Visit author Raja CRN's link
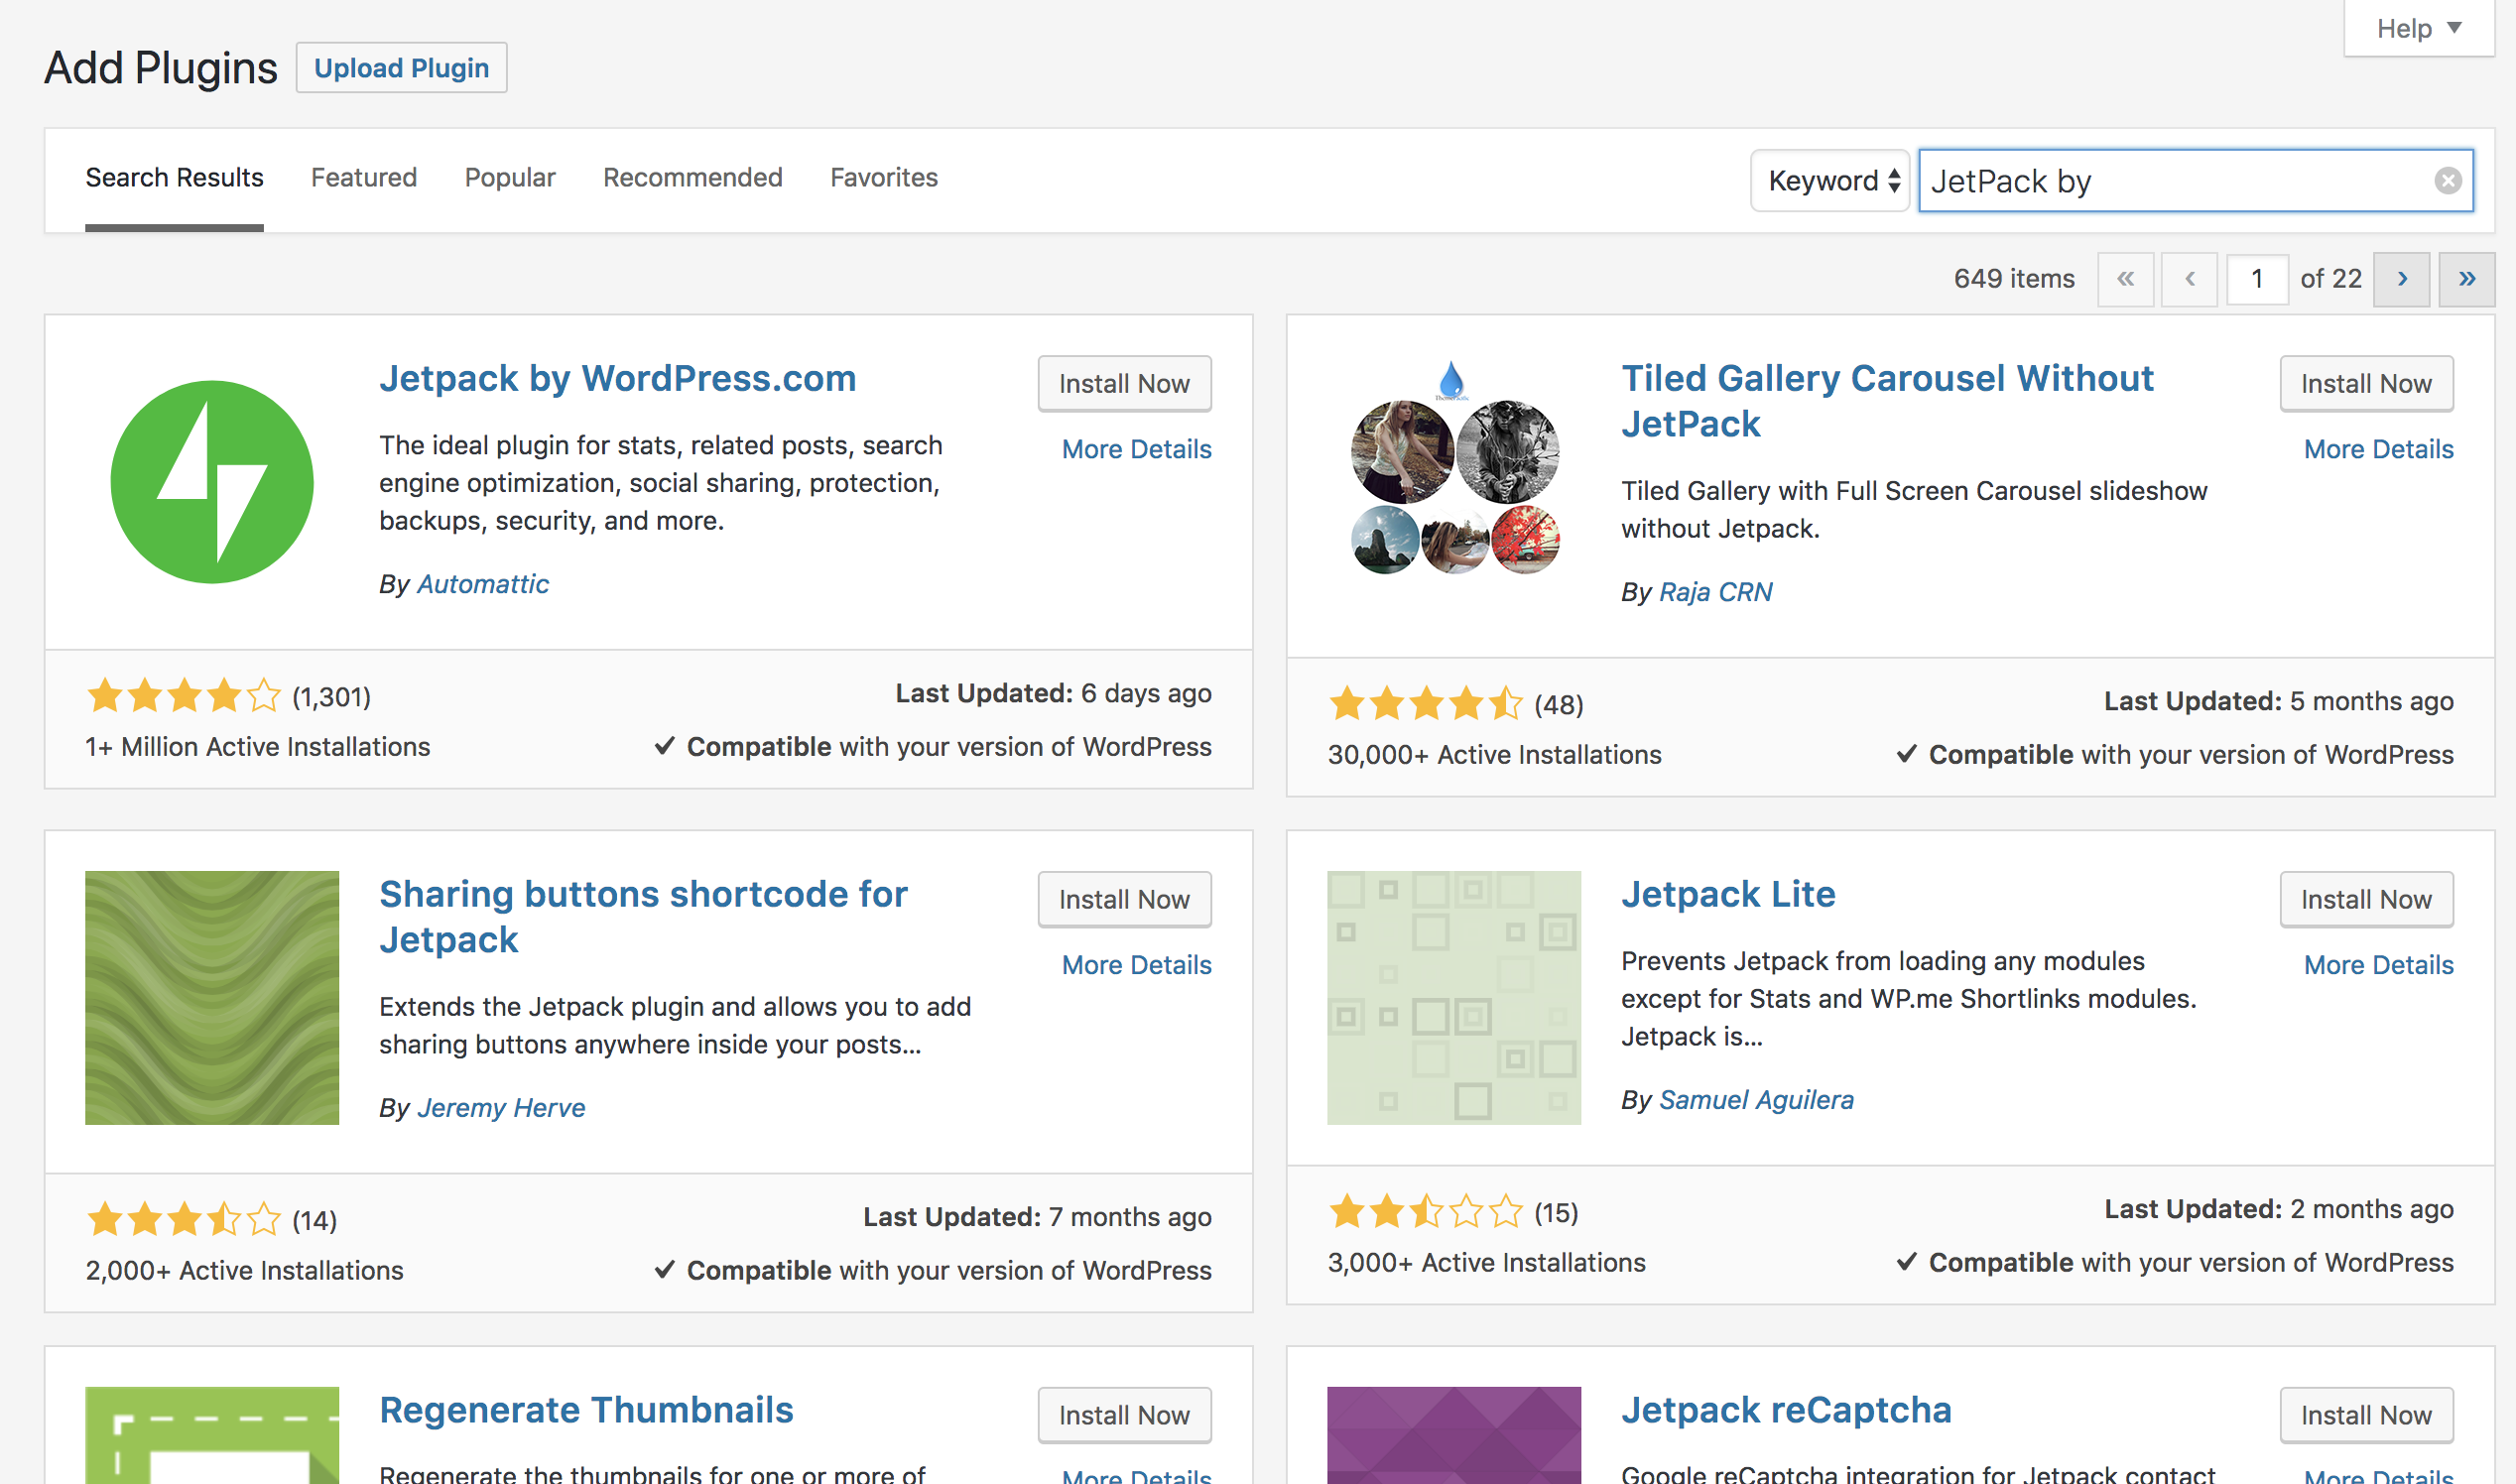Viewport: 2516px width, 1484px height. click(1716, 592)
